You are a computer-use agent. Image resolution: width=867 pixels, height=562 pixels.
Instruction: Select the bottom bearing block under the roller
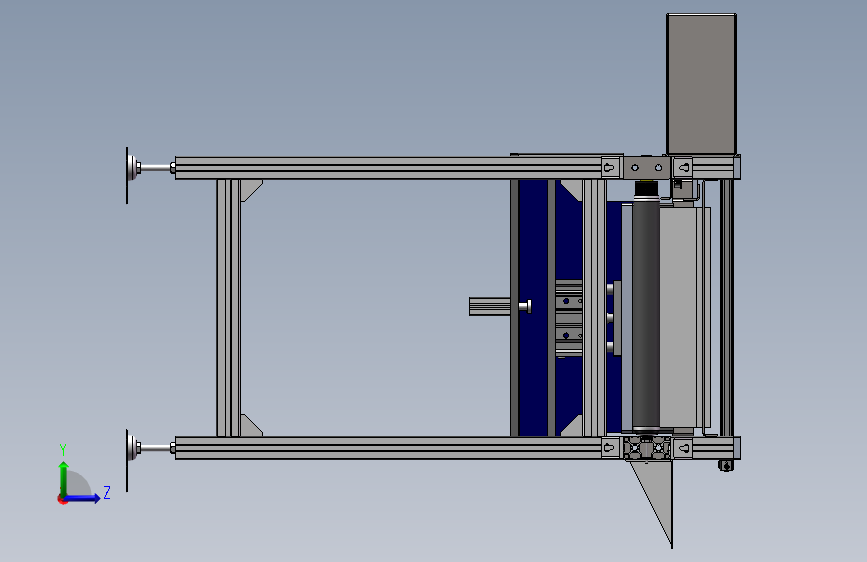[646, 448]
